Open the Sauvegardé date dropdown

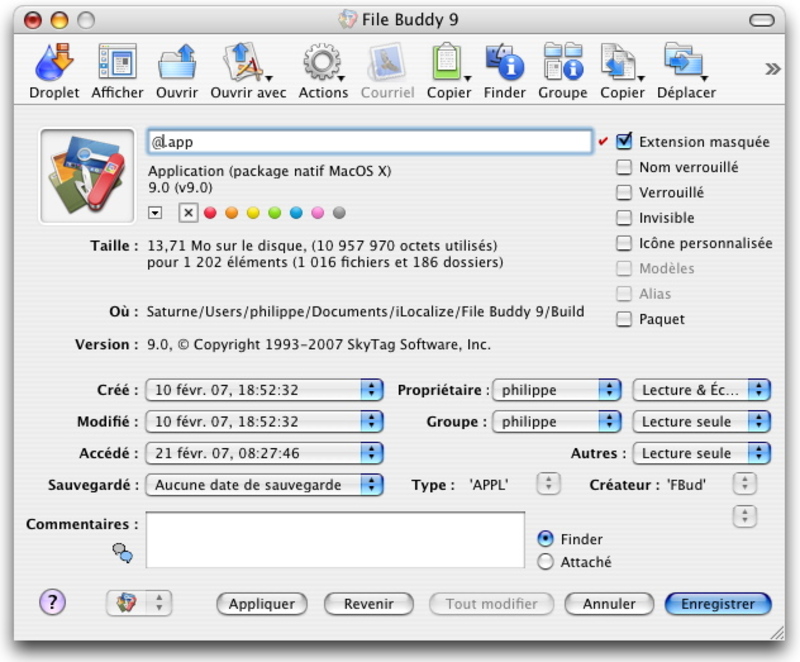click(x=264, y=485)
